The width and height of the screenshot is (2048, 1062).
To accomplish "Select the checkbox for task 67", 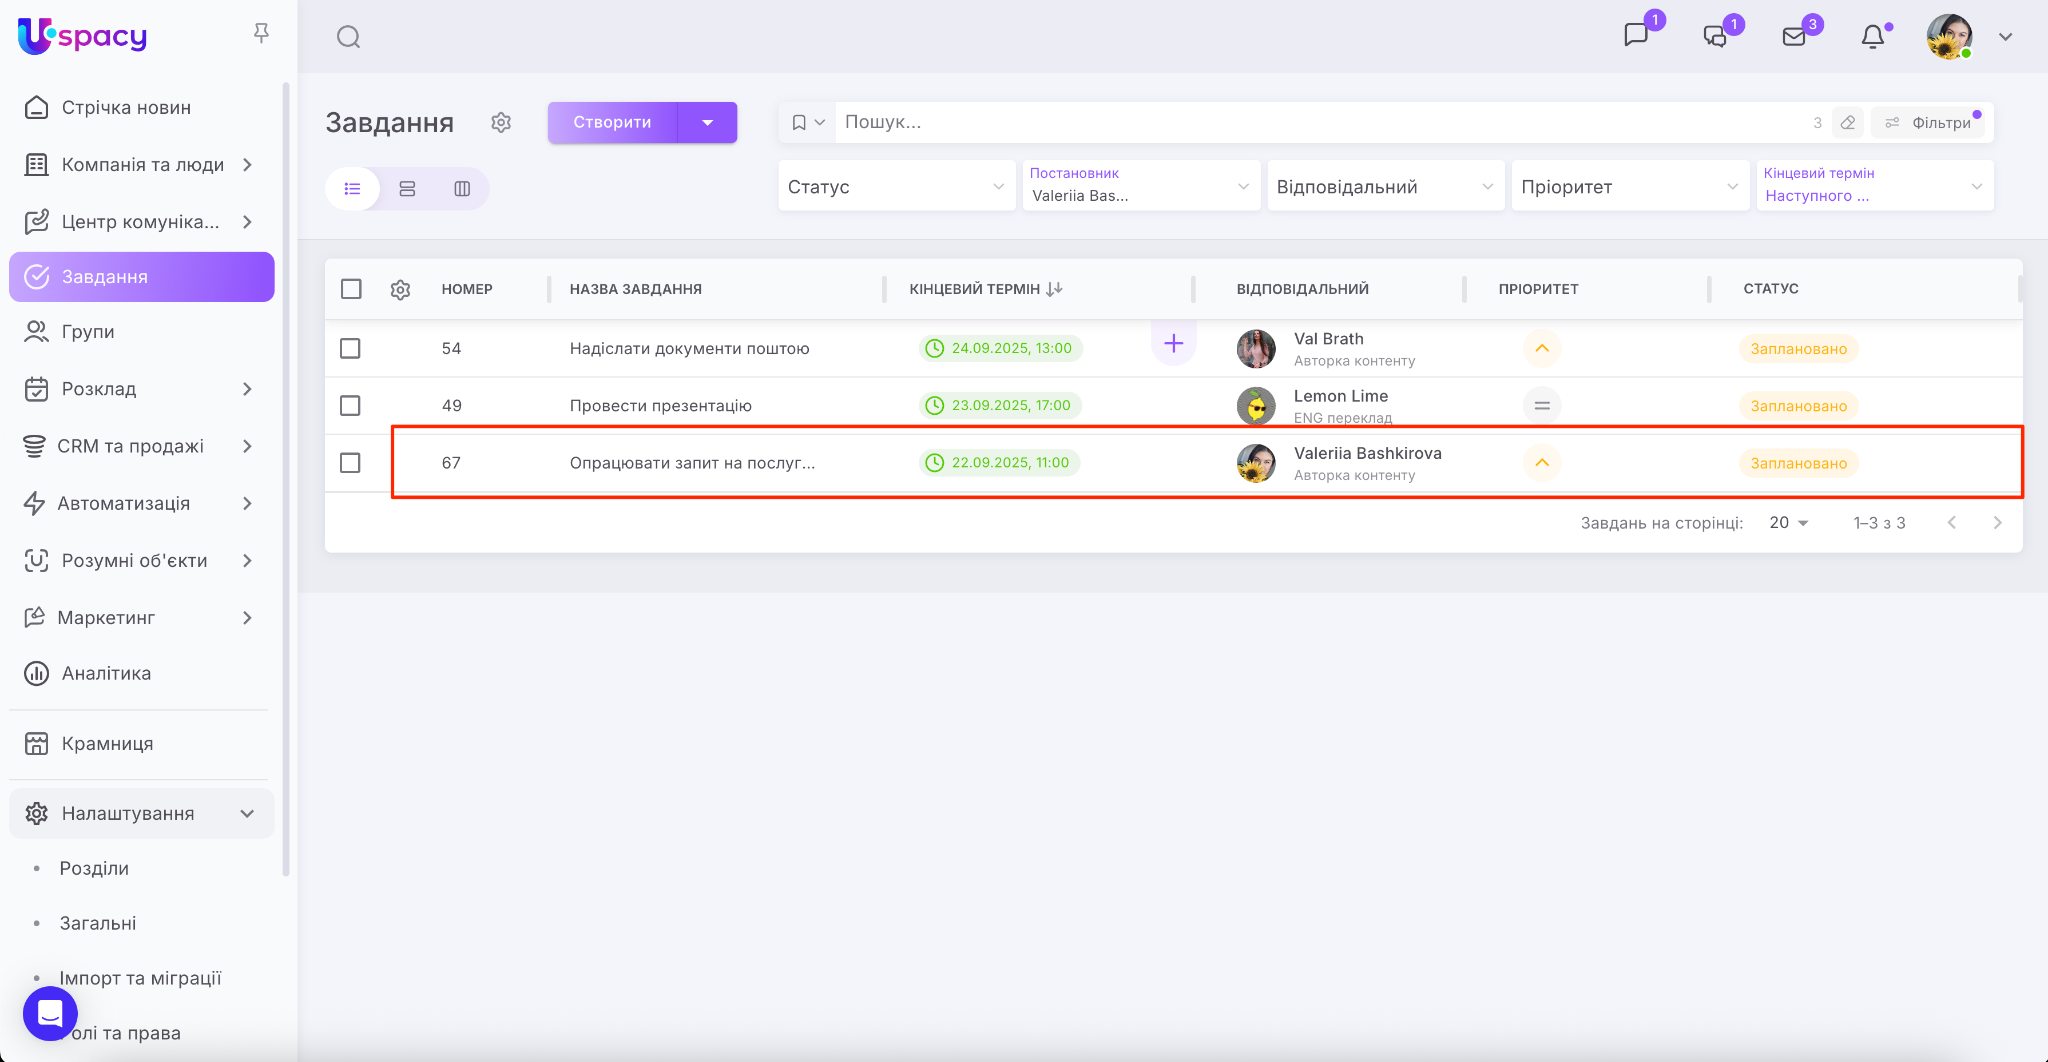I will pyautogui.click(x=350, y=463).
